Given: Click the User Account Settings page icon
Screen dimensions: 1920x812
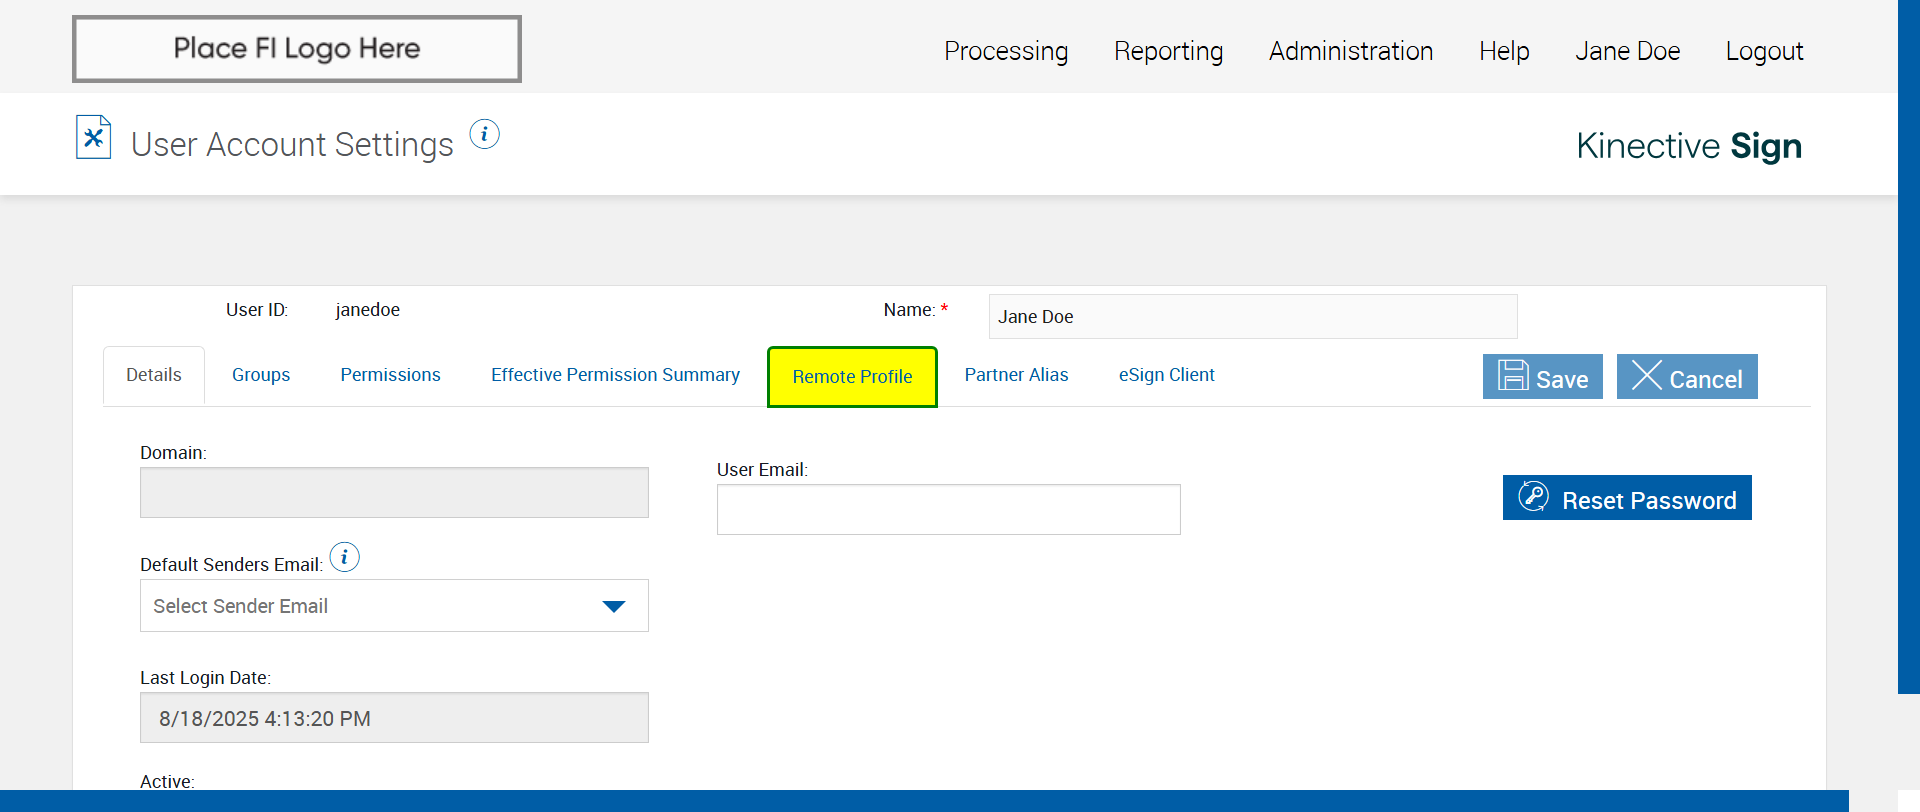Looking at the screenshot, I should point(93,138).
